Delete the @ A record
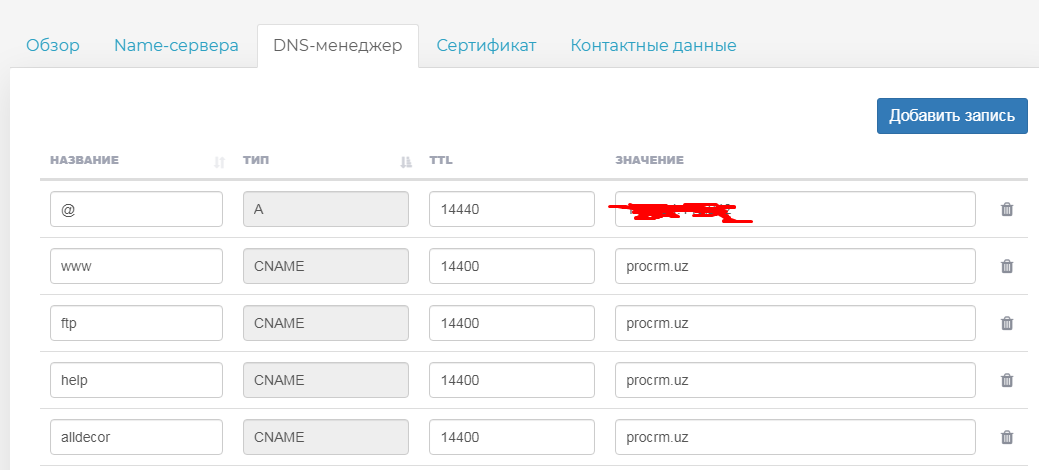The width and height of the screenshot is (1039, 470). [1007, 210]
